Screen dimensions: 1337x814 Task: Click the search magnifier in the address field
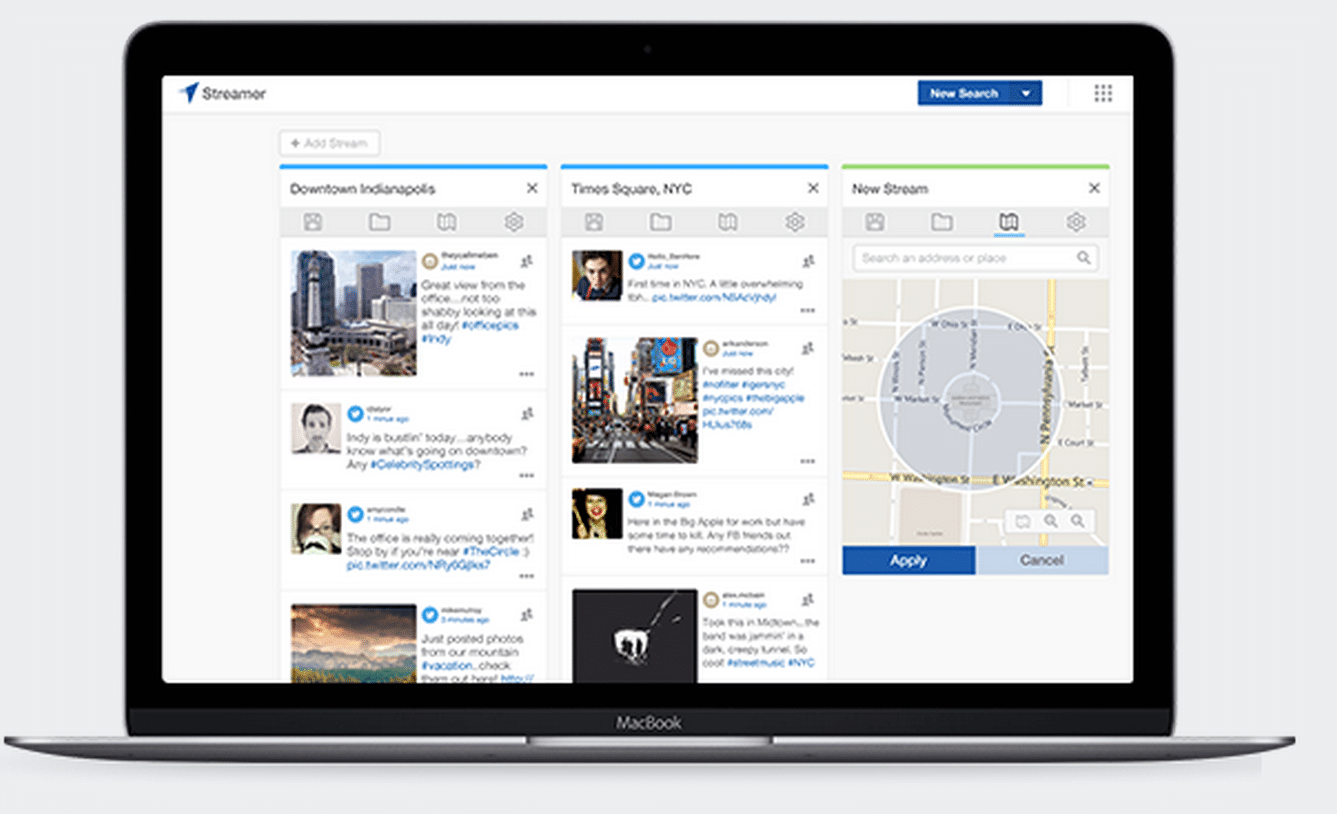(x=1083, y=258)
